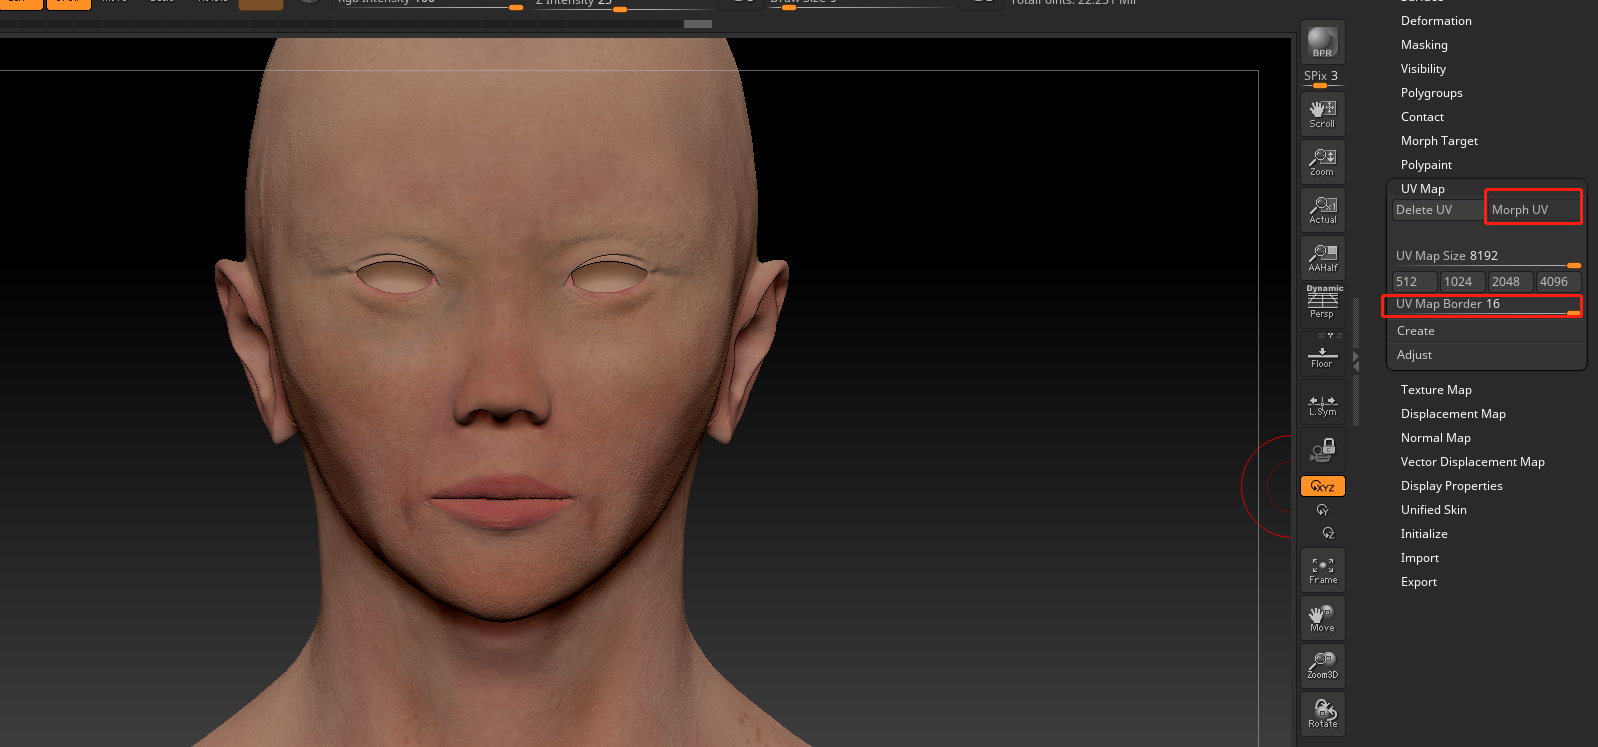Click the Morph UV button

(x=1533, y=210)
